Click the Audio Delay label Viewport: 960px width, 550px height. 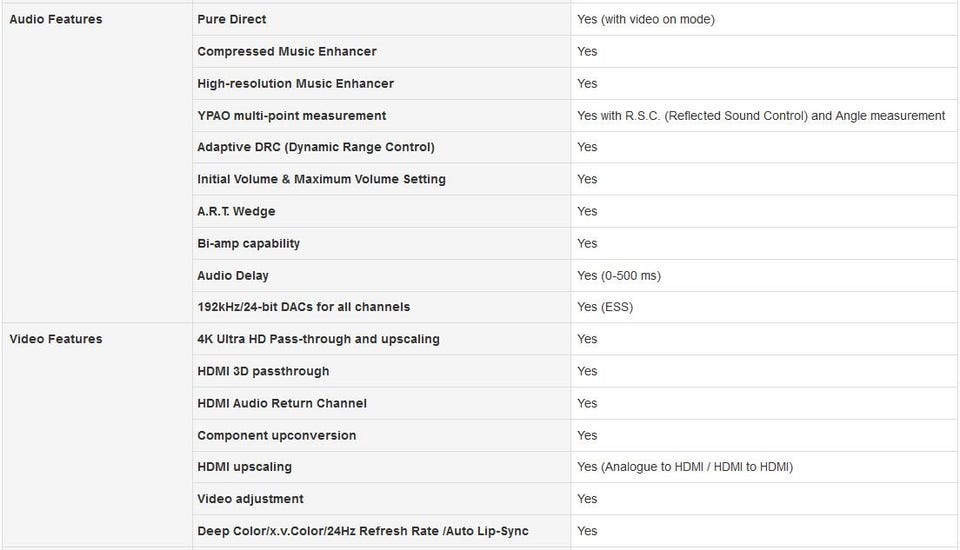(233, 275)
